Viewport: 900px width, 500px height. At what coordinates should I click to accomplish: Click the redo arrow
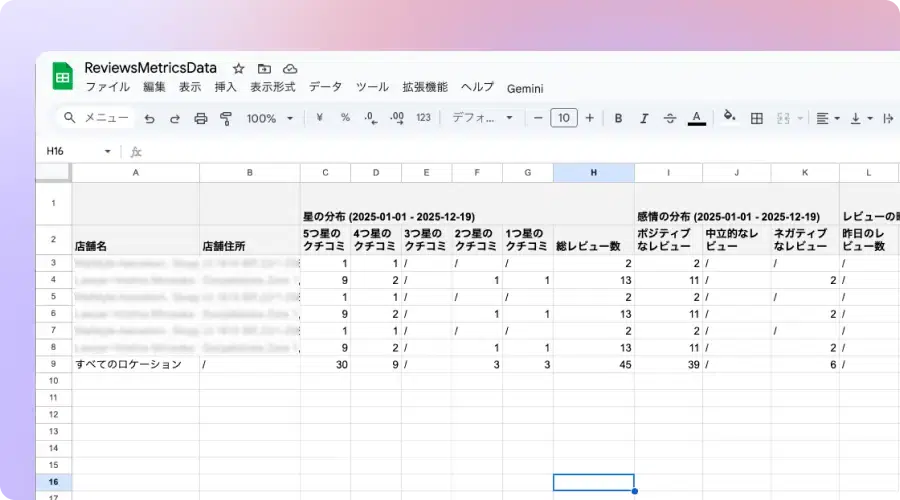[x=175, y=118]
